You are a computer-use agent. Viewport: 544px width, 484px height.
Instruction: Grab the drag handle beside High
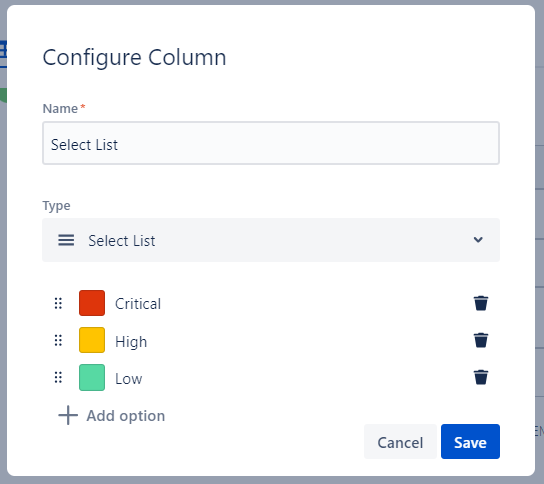click(x=58, y=340)
